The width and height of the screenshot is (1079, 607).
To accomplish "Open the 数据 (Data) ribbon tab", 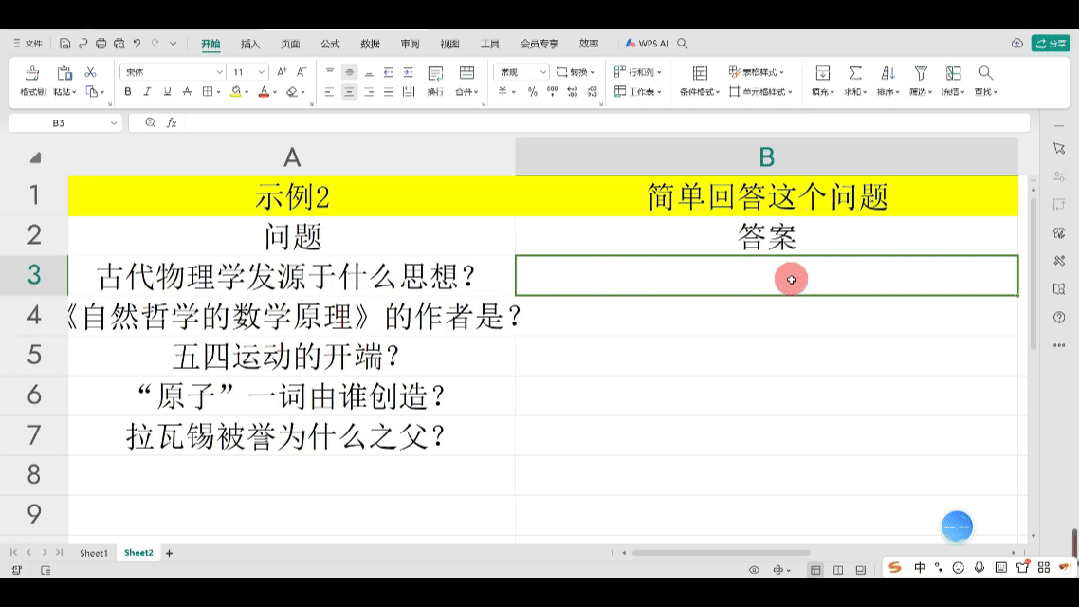I will [370, 43].
